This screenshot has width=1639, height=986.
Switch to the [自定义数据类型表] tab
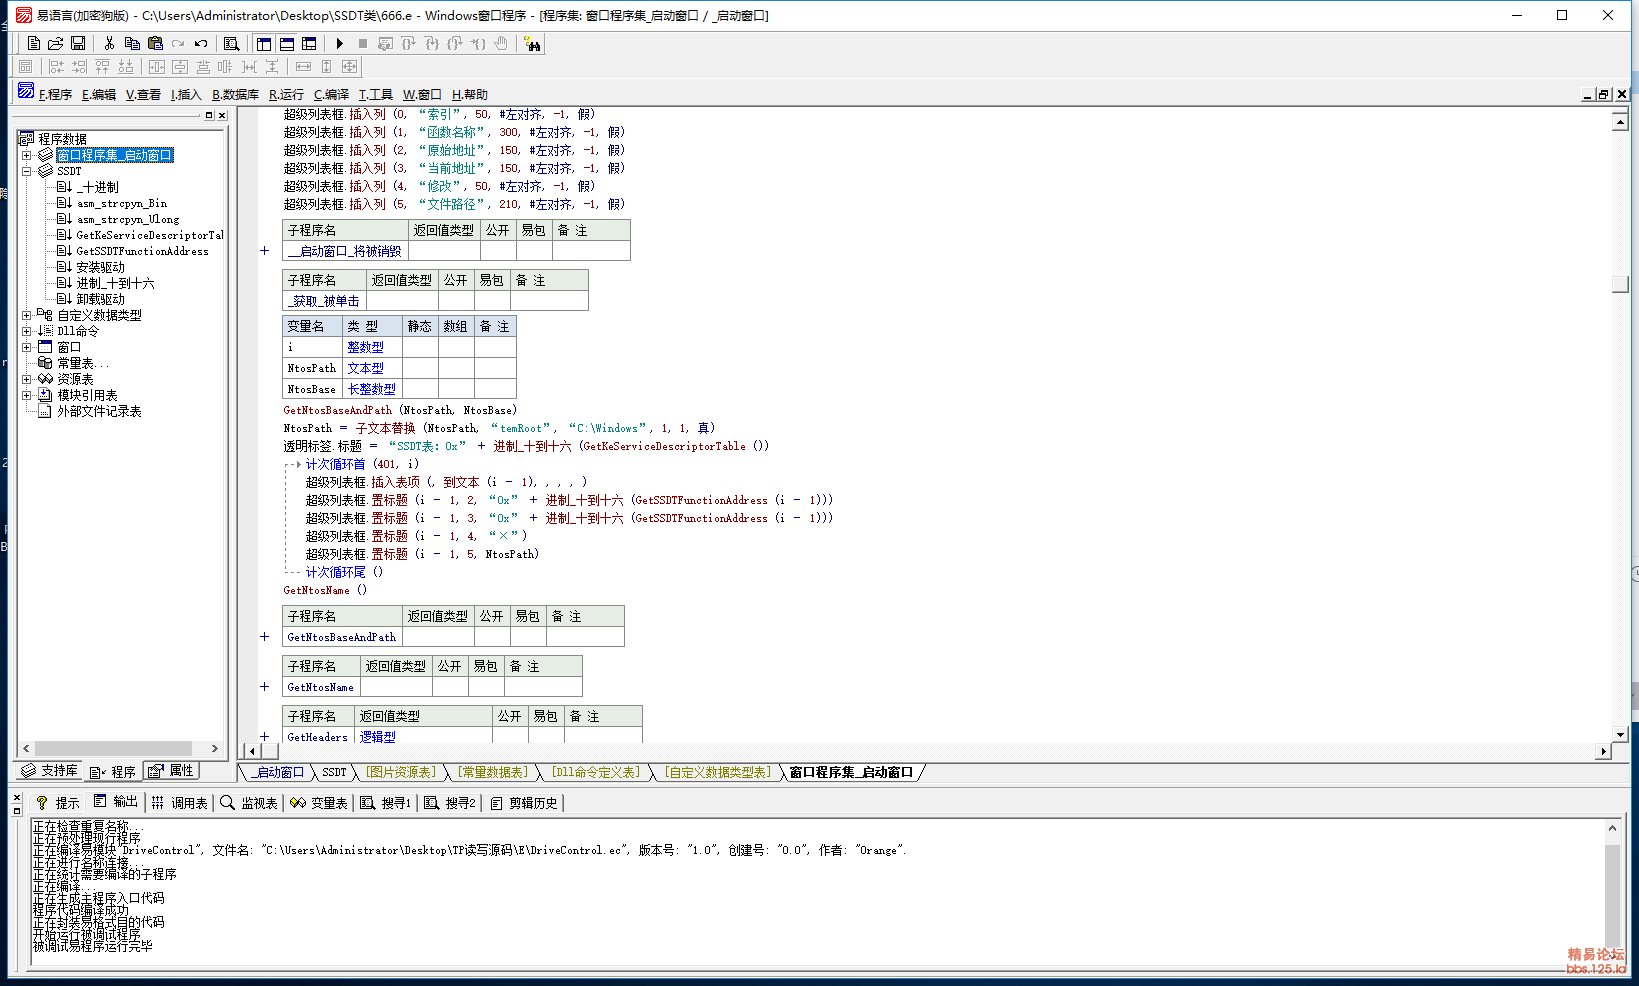[x=717, y=772]
